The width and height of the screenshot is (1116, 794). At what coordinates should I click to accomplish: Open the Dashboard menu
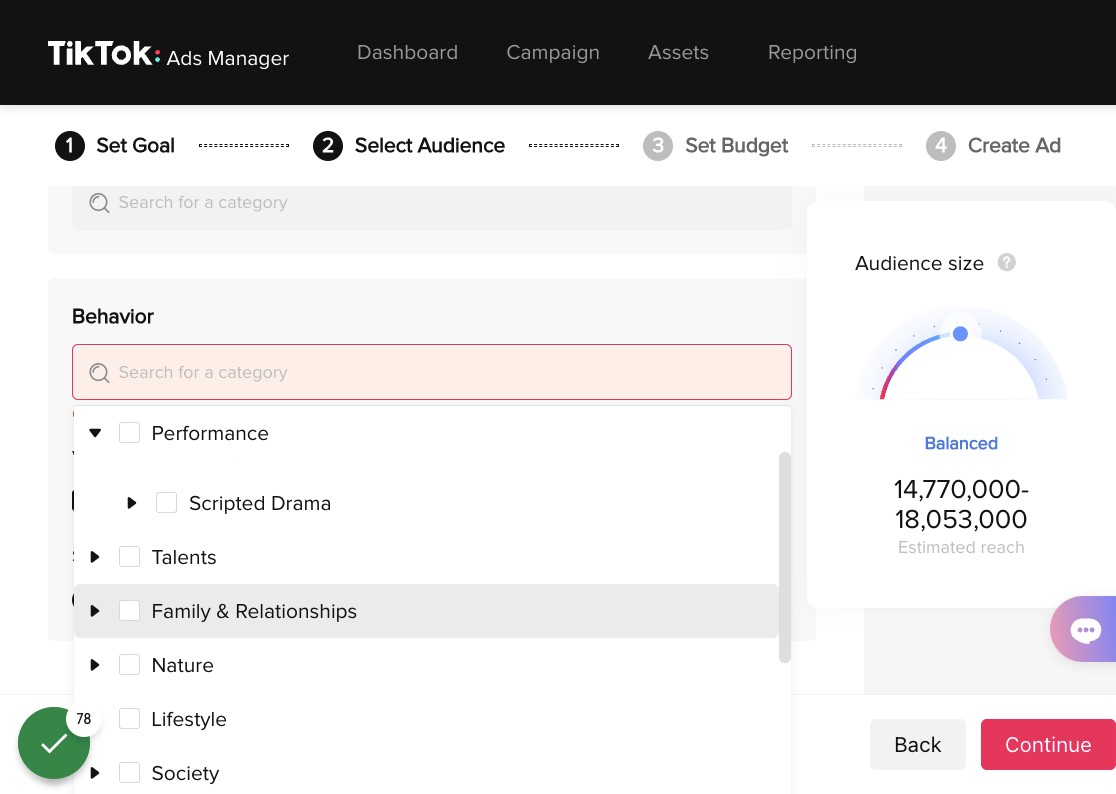(x=407, y=53)
